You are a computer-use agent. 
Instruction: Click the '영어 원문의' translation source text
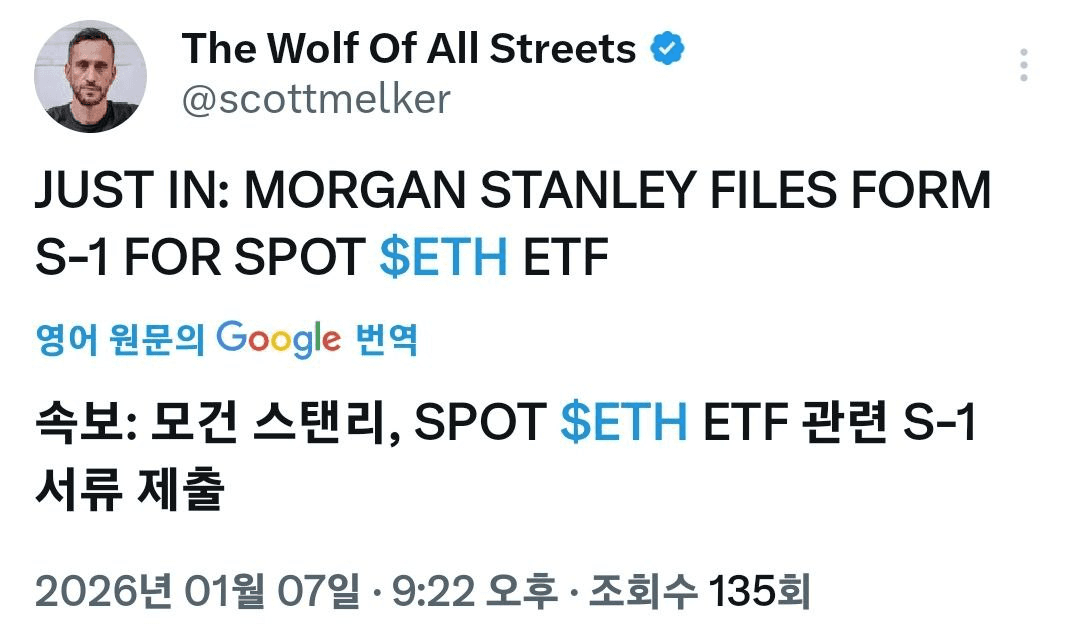point(119,342)
